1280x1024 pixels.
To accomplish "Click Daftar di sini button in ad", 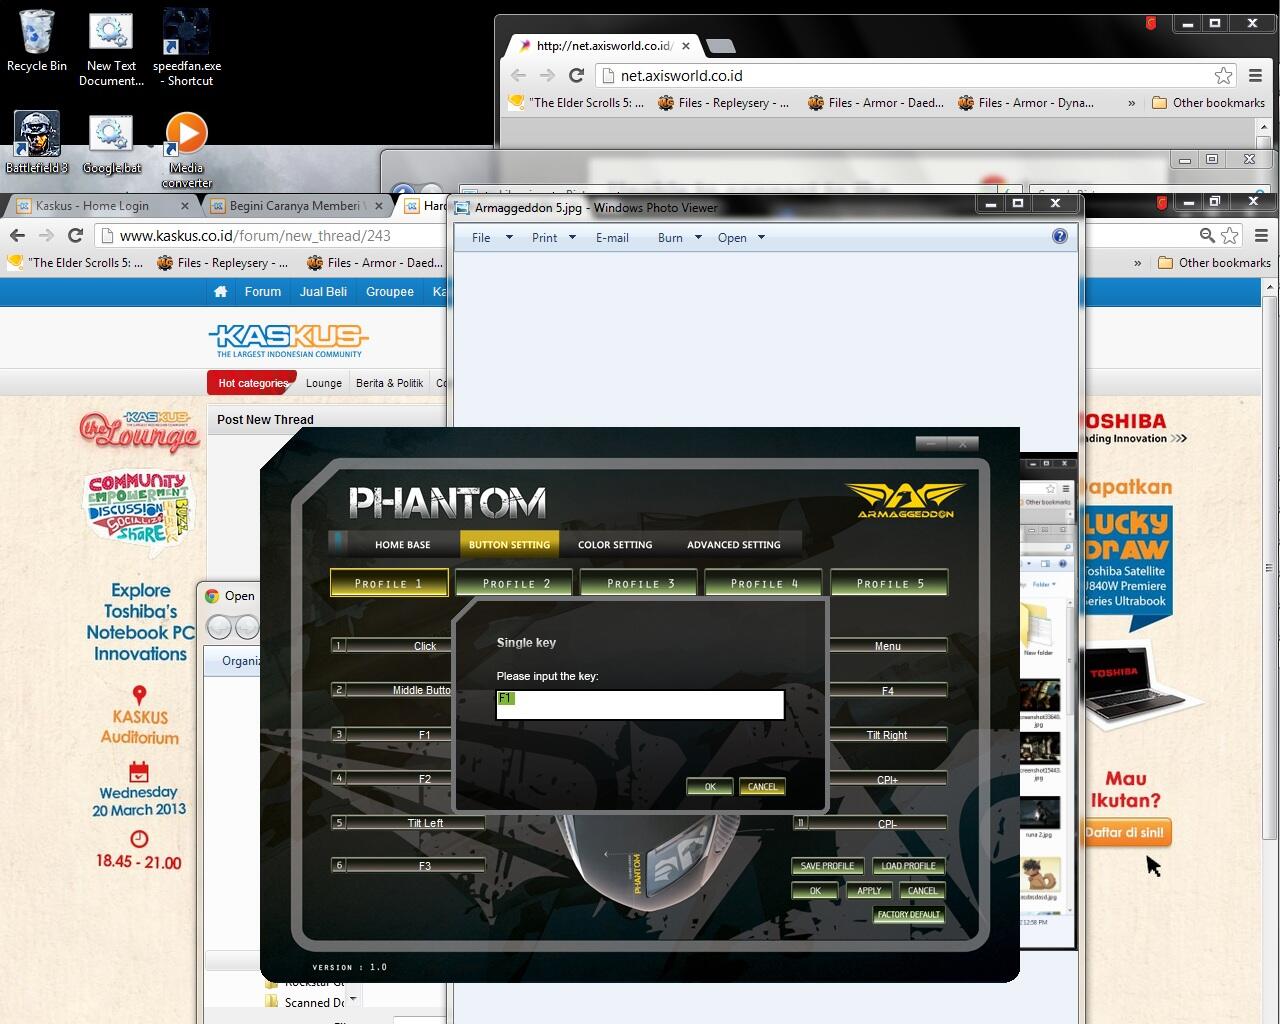I will coord(1125,832).
